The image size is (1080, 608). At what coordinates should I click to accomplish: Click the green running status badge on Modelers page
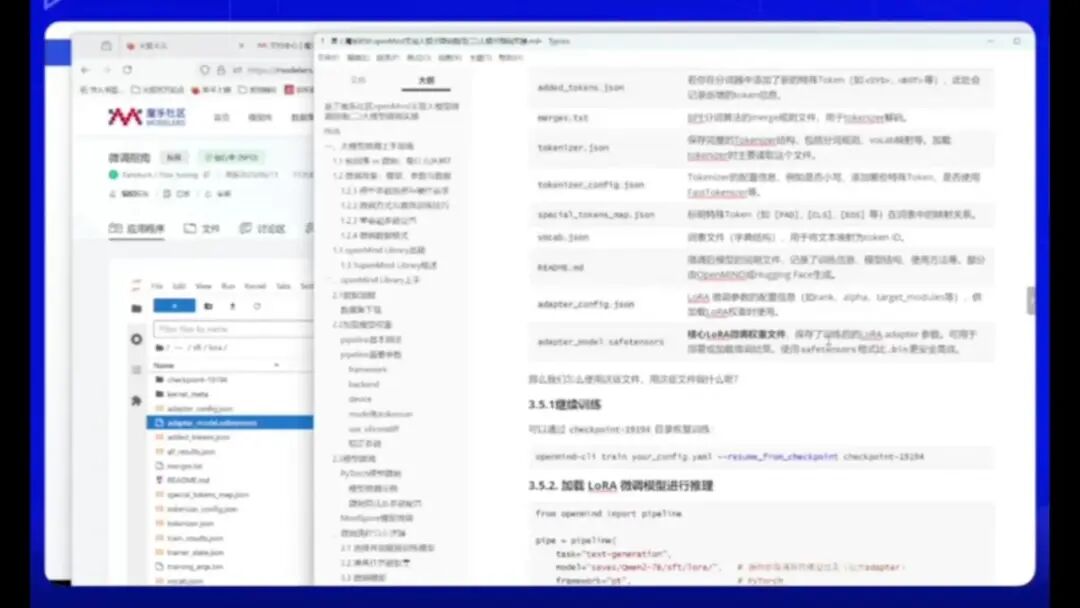(x=231, y=157)
